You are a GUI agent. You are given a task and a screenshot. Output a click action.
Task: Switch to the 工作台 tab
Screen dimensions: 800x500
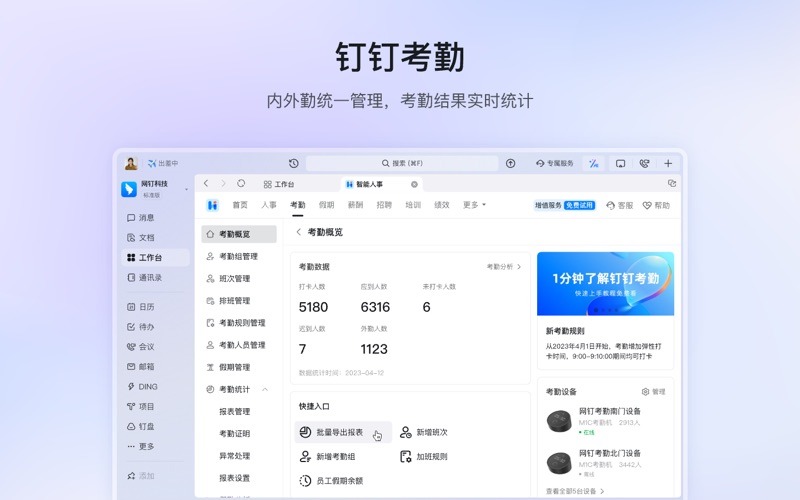click(279, 184)
